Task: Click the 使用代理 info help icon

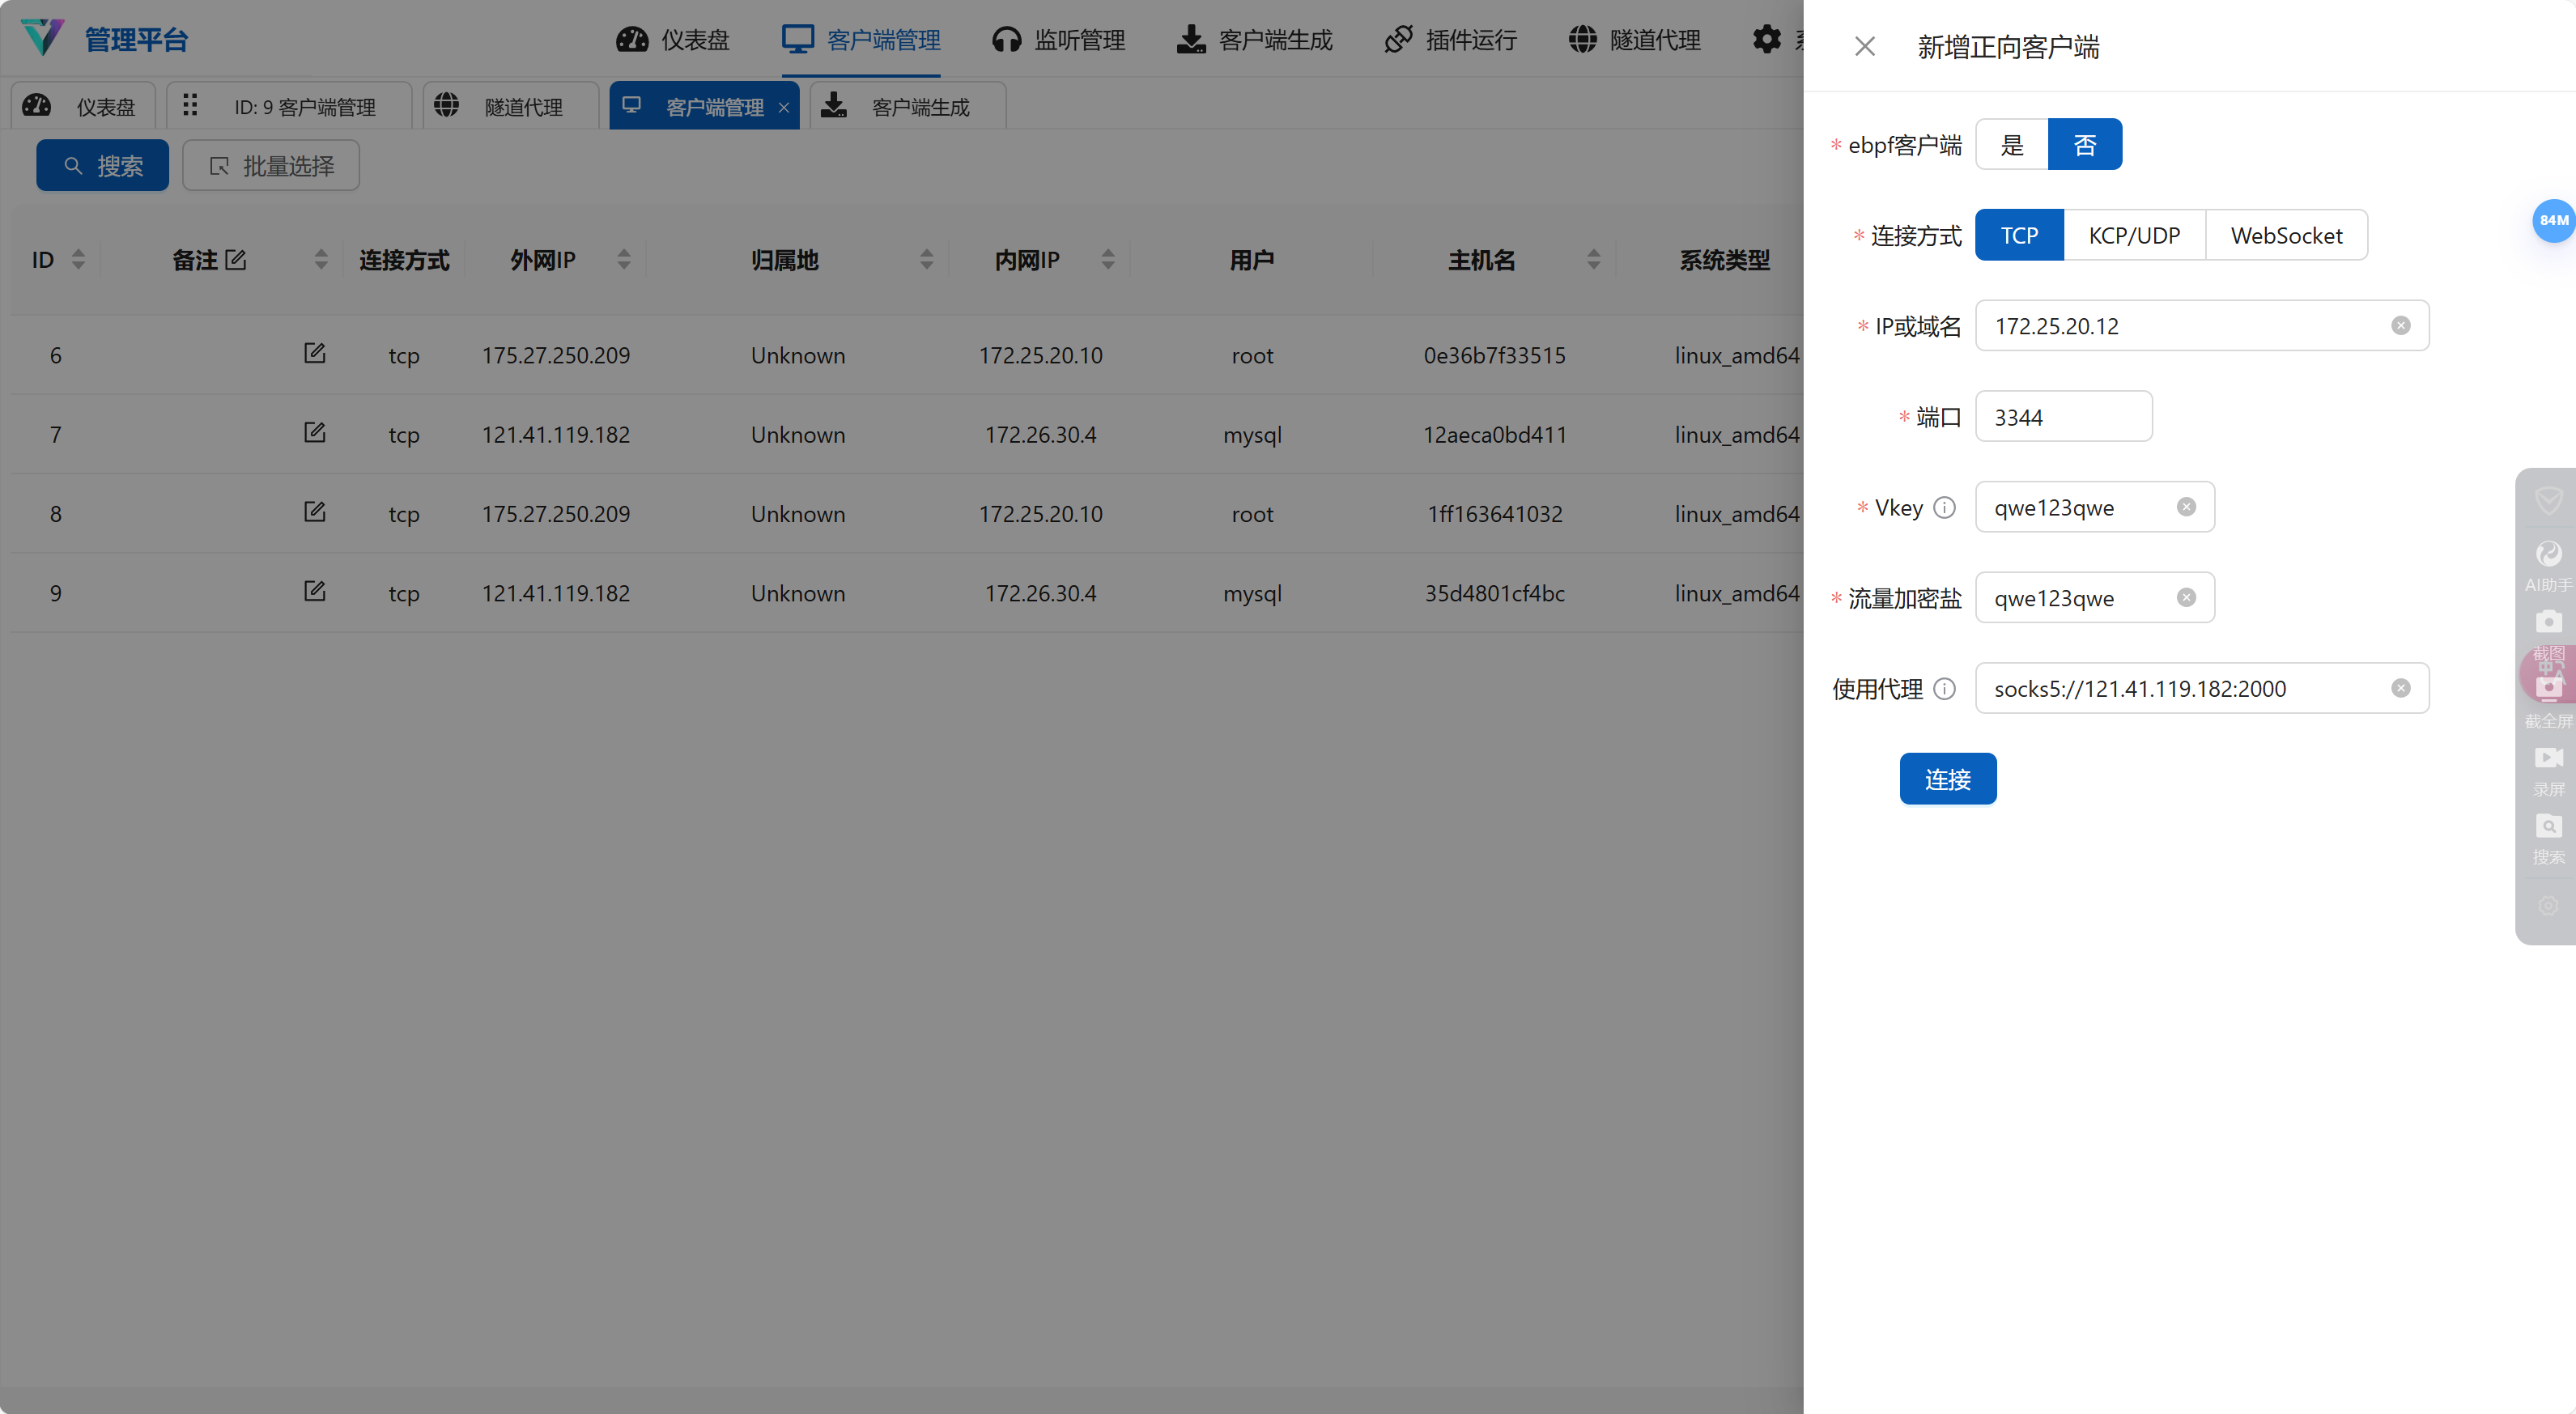Action: 1944,689
